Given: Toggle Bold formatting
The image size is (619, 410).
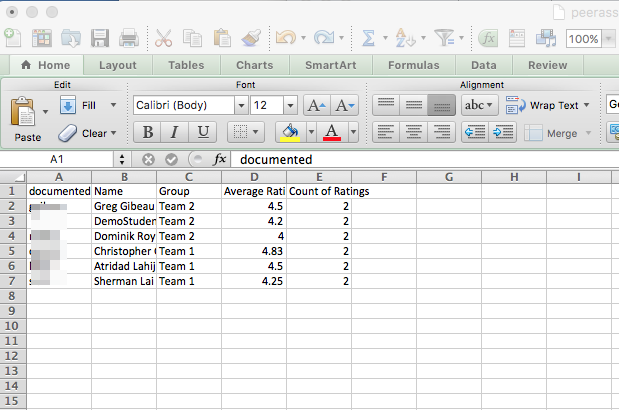Looking at the screenshot, I should point(148,132).
